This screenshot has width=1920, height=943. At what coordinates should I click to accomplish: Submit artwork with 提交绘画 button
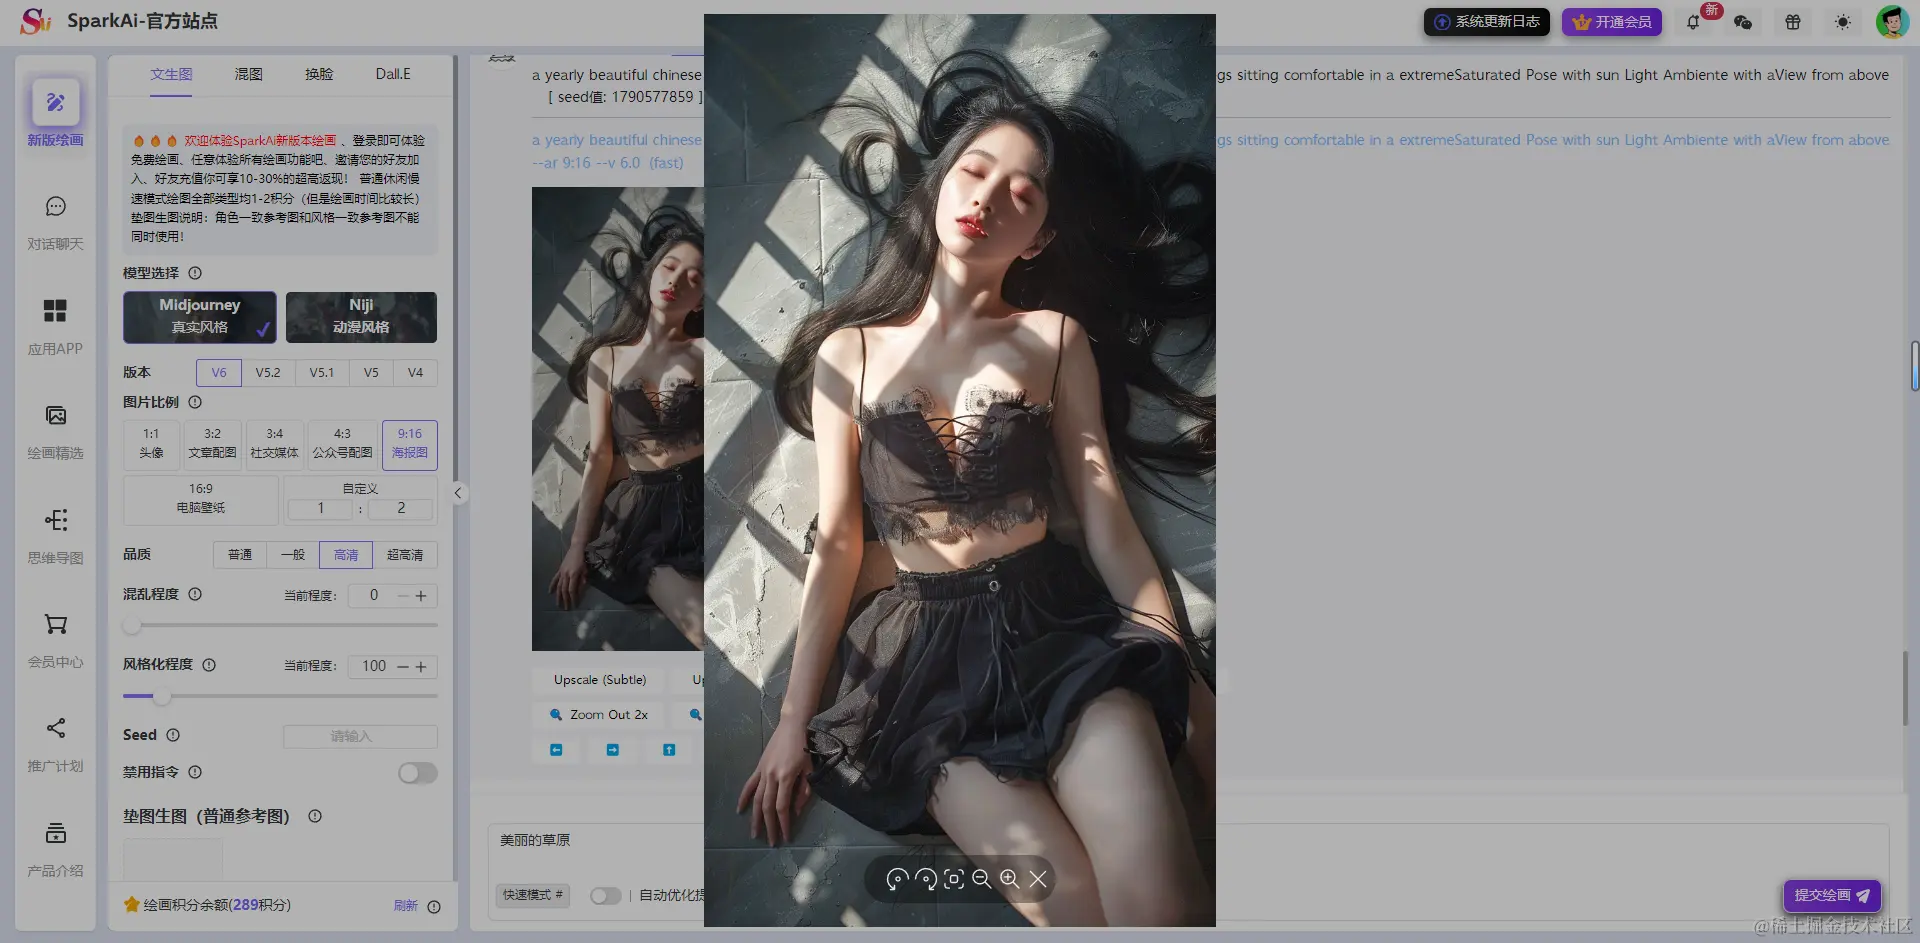[x=1831, y=895]
